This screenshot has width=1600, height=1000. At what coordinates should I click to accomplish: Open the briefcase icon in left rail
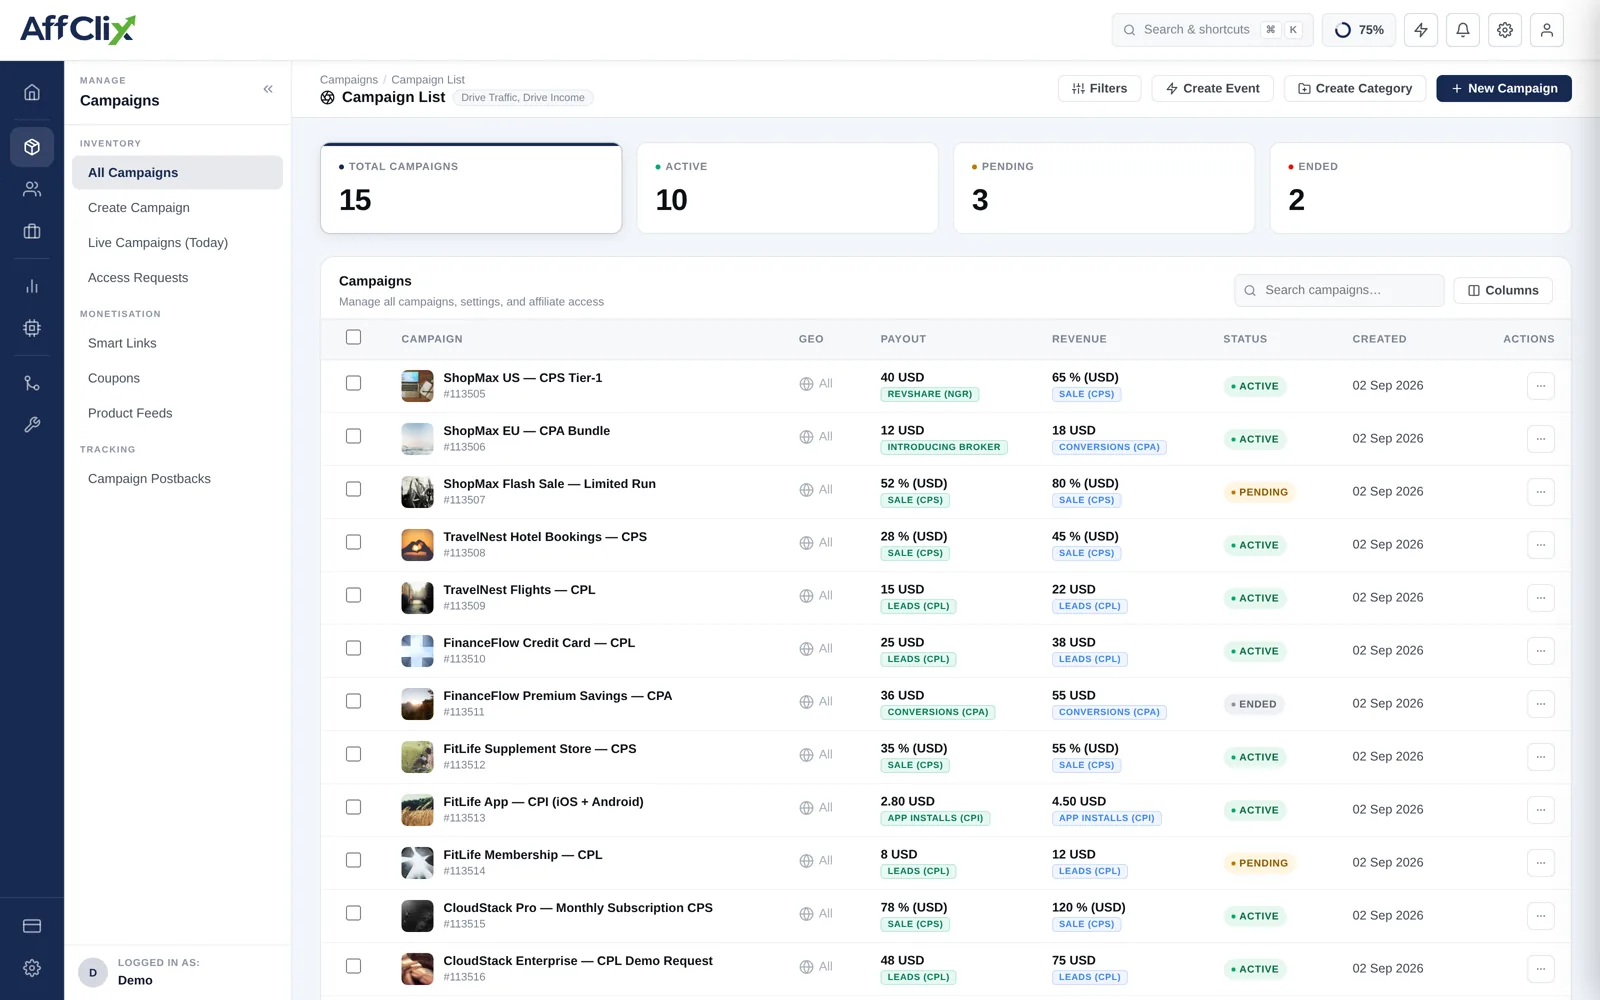point(32,231)
